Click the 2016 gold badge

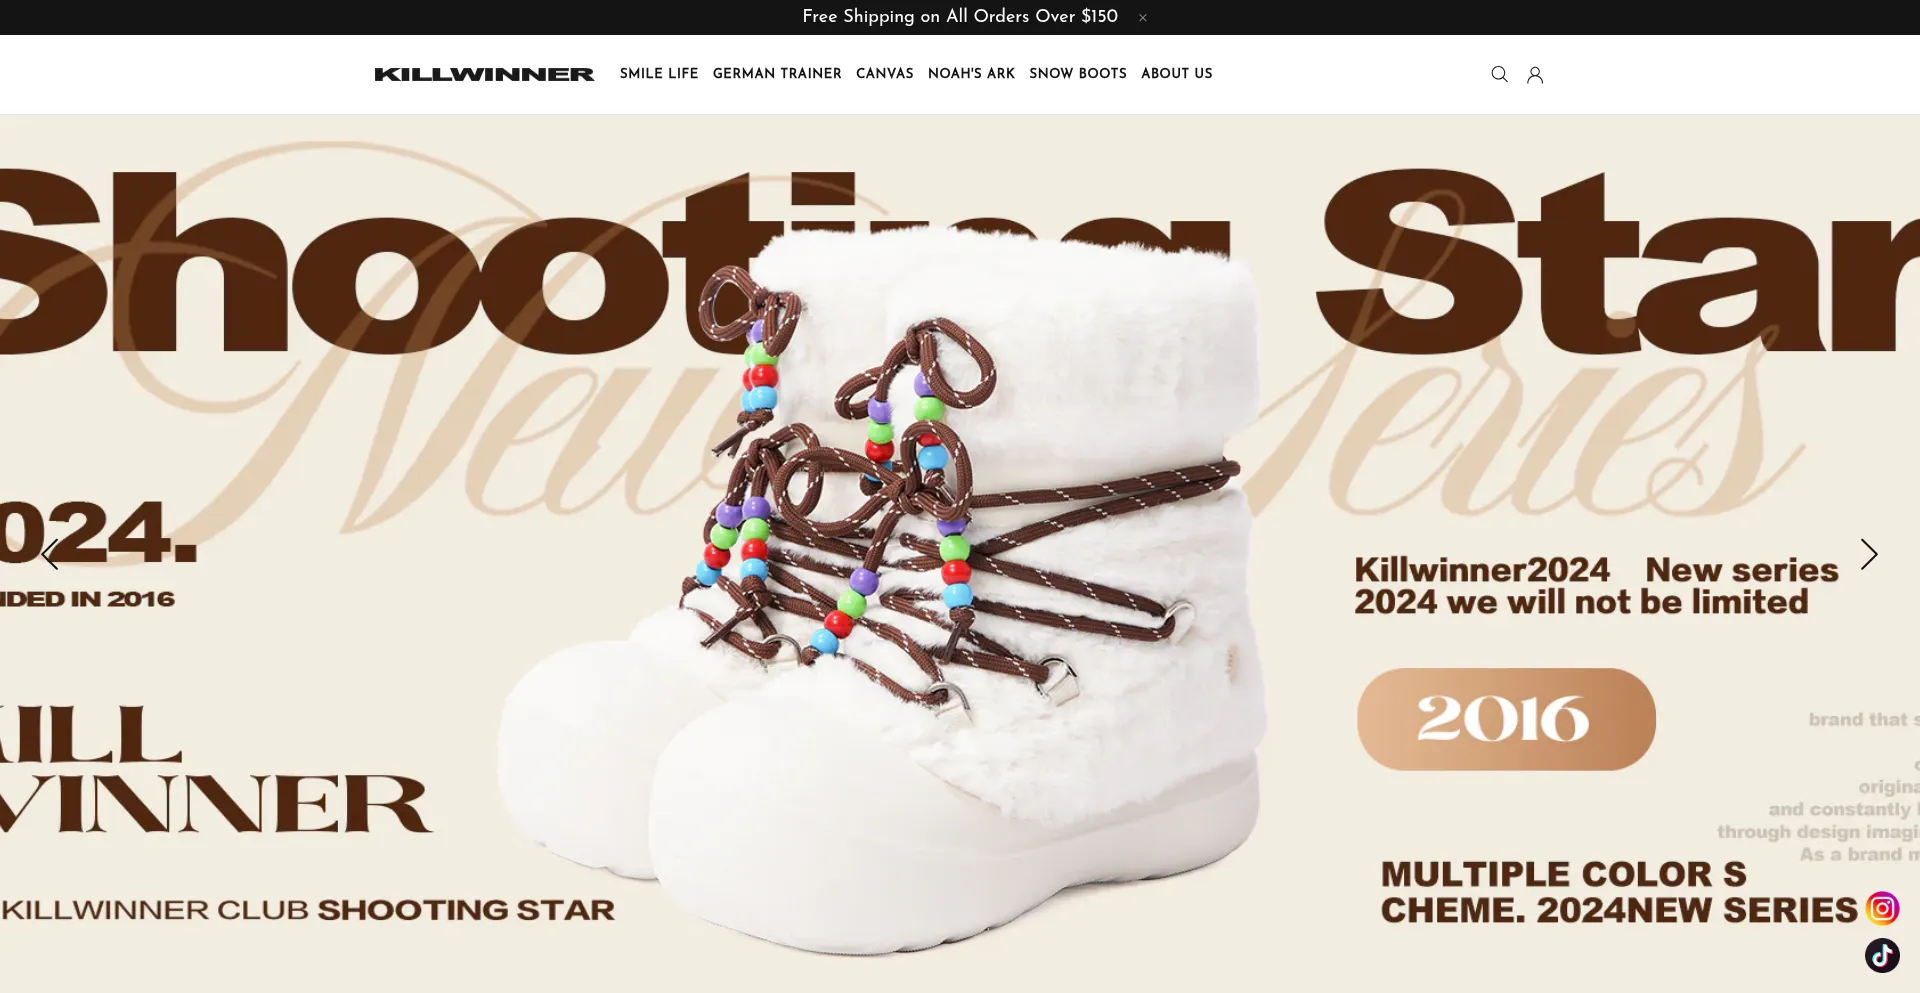pos(1506,719)
